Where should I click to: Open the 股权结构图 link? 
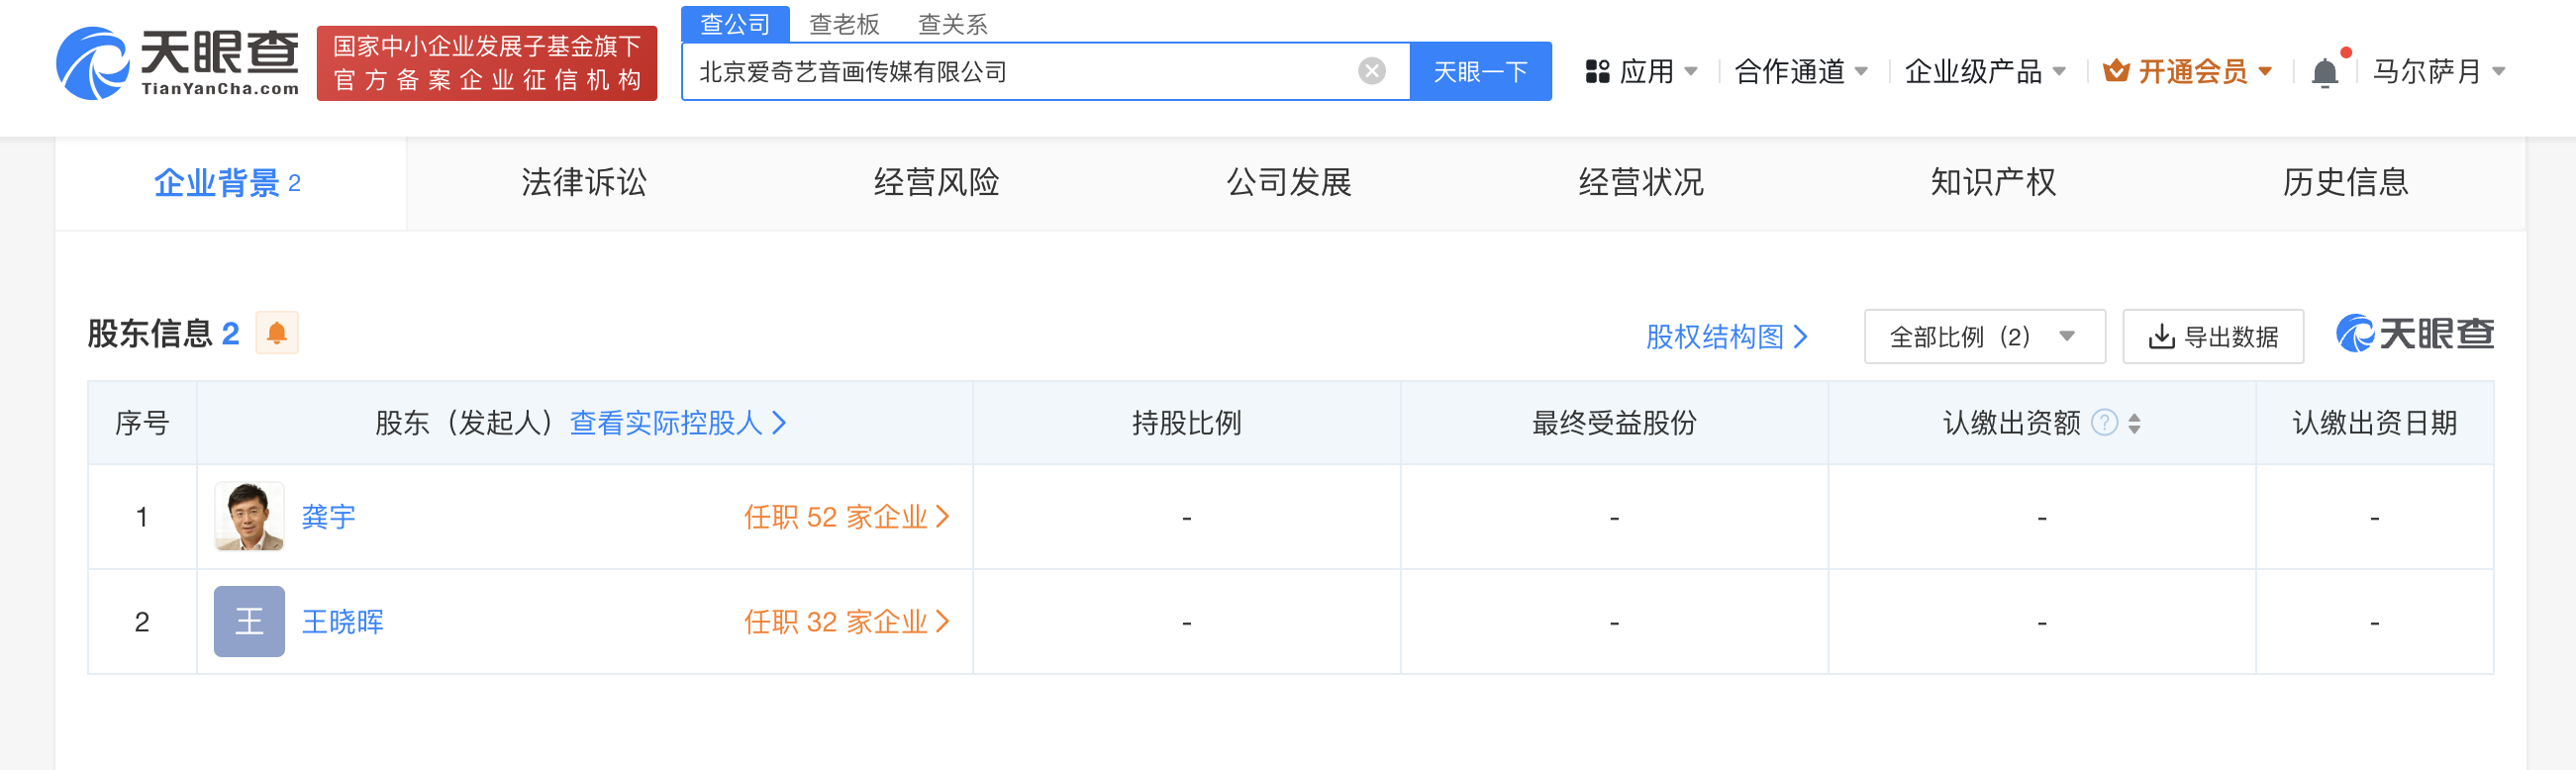1726,337
